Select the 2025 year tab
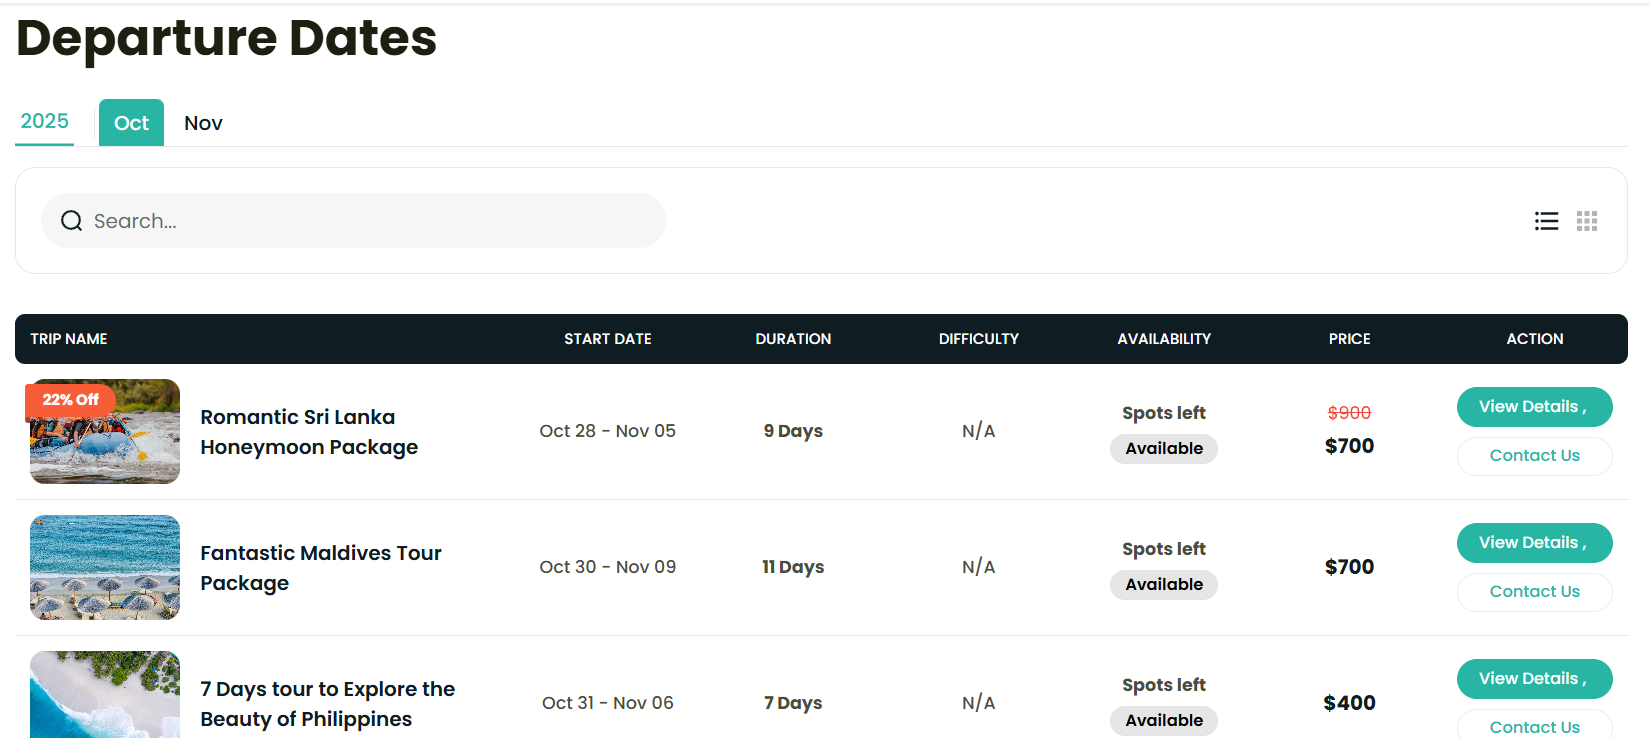This screenshot has width=1649, height=738. pyautogui.click(x=45, y=122)
